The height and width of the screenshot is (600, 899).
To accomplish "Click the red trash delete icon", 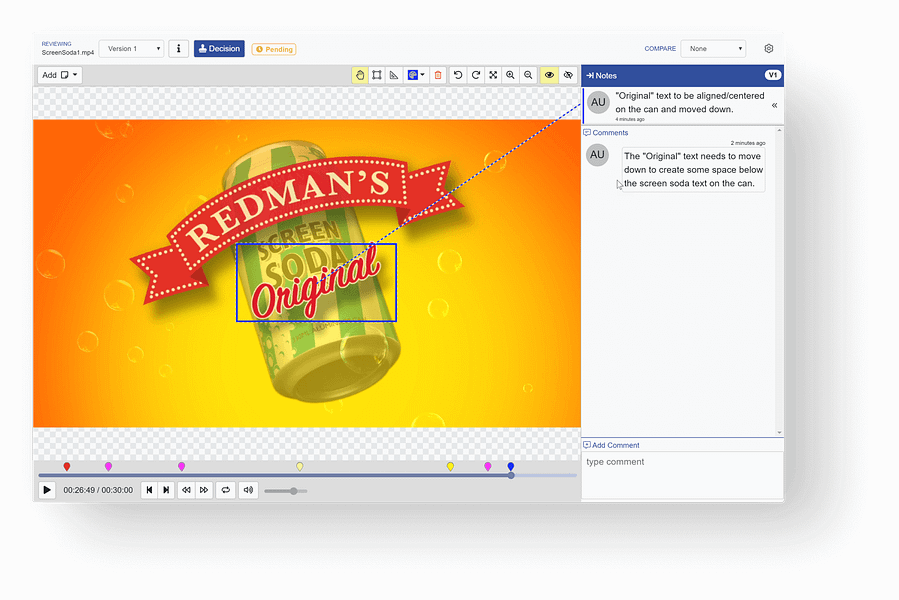I will click(x=437, y=75).
